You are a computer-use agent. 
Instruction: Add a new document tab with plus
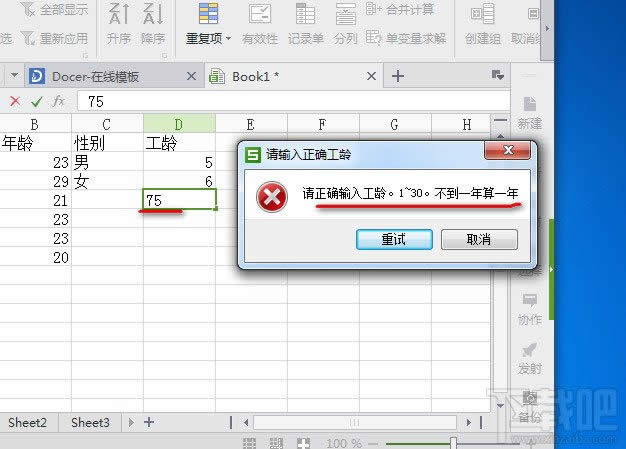tap(397, 76)
